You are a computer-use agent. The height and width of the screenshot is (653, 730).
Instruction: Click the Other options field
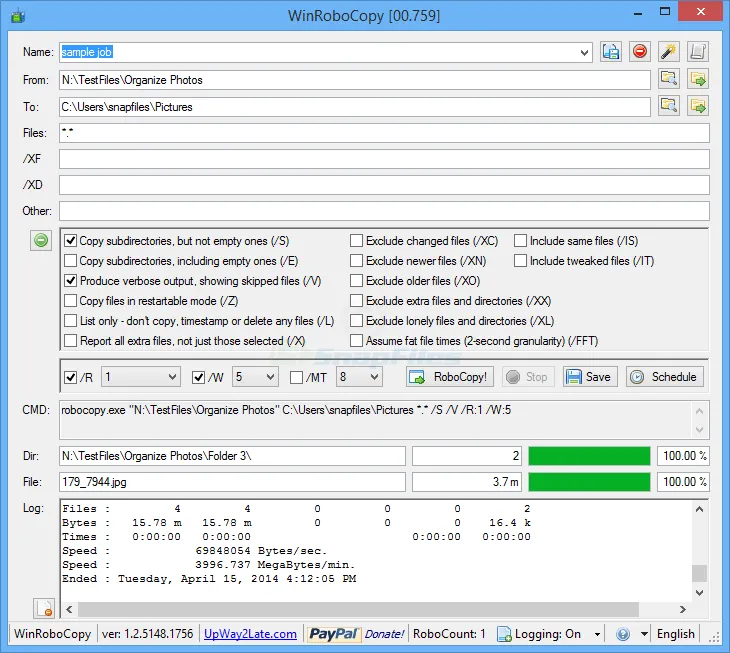point(384,211)
